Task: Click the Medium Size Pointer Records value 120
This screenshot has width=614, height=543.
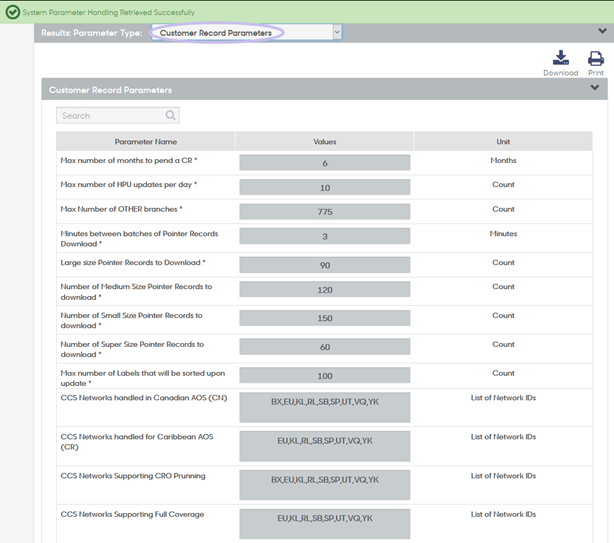Action: tap(325, 289)
